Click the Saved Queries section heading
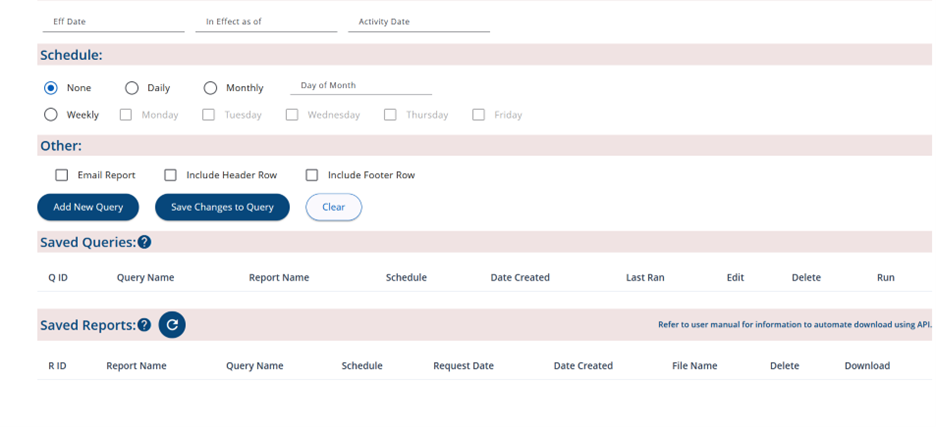Viewport: 936px width, 427px height. [88, 242]
